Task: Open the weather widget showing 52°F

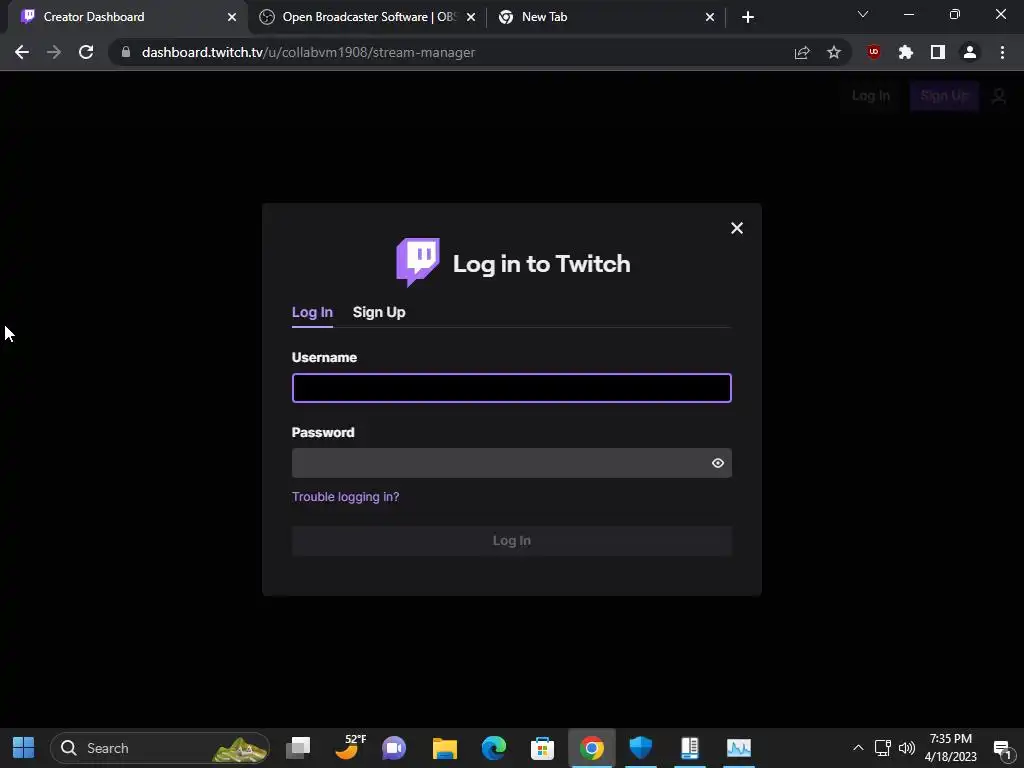Action: (349, 748)
